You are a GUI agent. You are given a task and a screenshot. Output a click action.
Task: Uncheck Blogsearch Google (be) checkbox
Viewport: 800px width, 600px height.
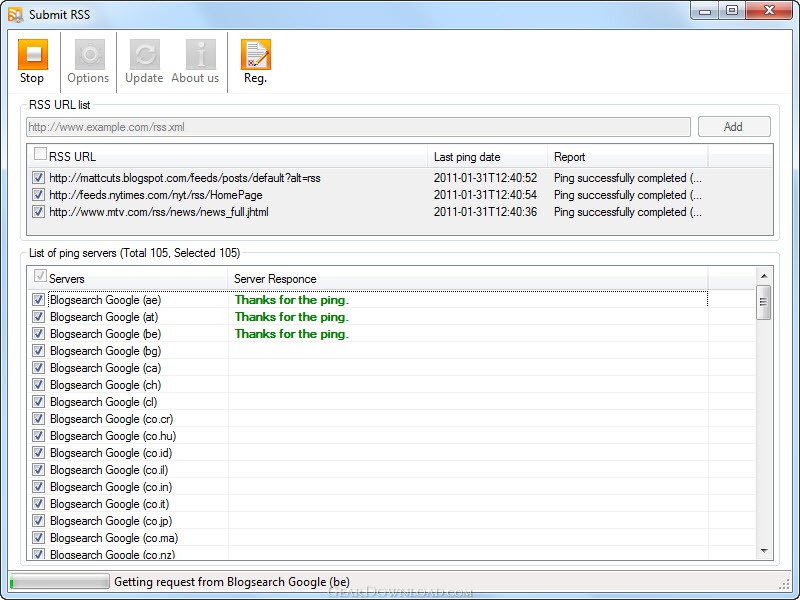[x=38, y=333]
